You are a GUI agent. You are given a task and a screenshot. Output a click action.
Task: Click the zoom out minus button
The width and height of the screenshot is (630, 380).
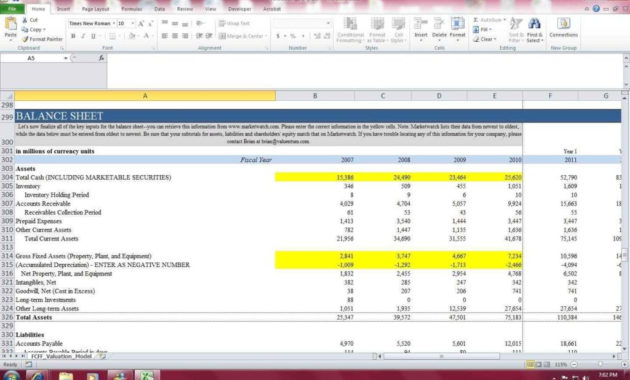click(574, 364)
